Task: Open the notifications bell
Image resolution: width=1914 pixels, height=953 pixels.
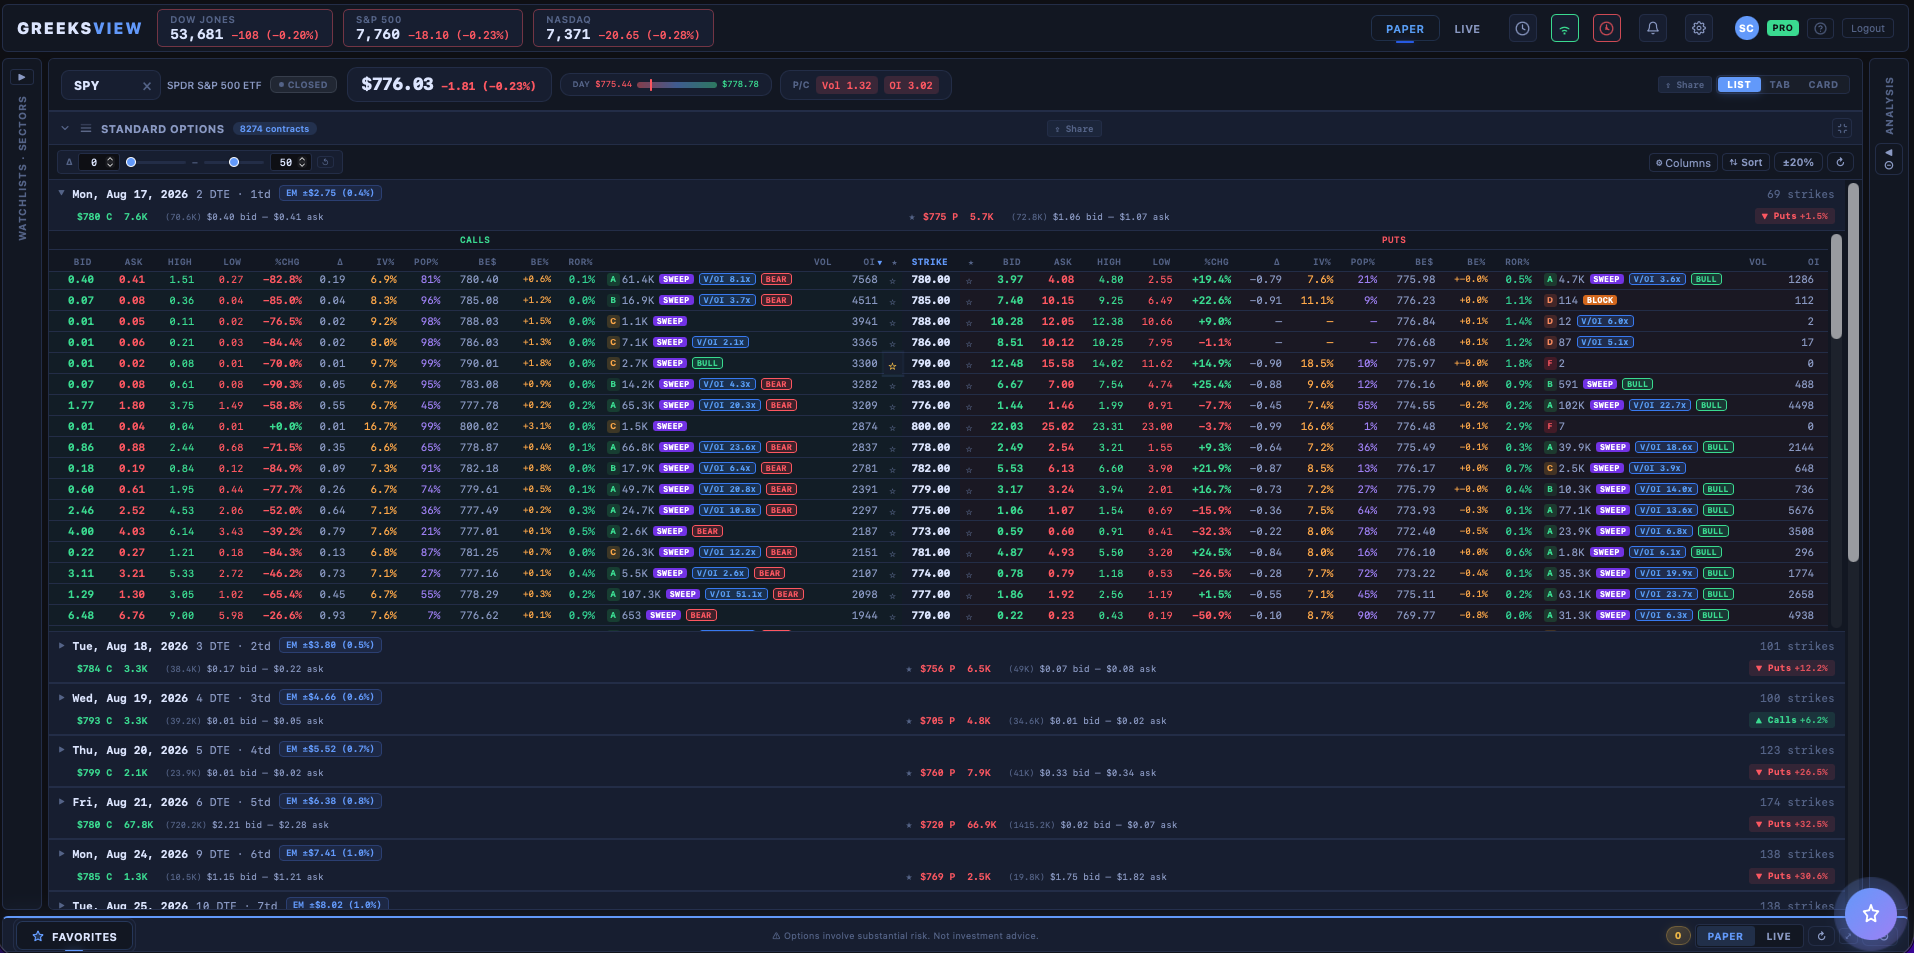Action: (1653, 29)
